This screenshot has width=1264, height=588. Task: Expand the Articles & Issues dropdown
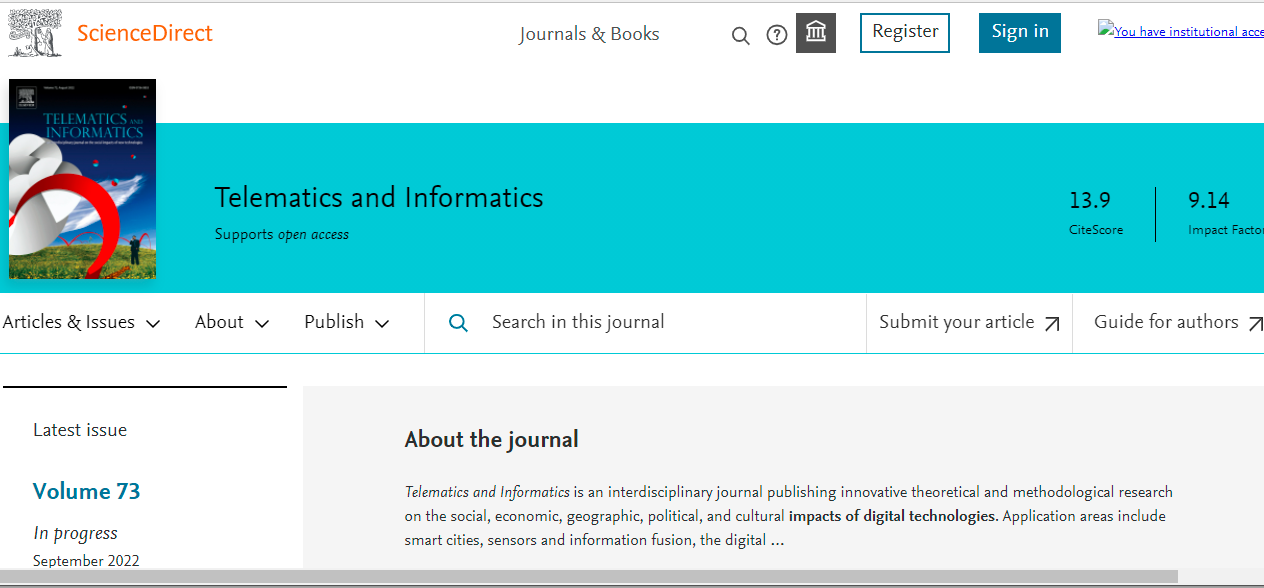pos(81,322)
